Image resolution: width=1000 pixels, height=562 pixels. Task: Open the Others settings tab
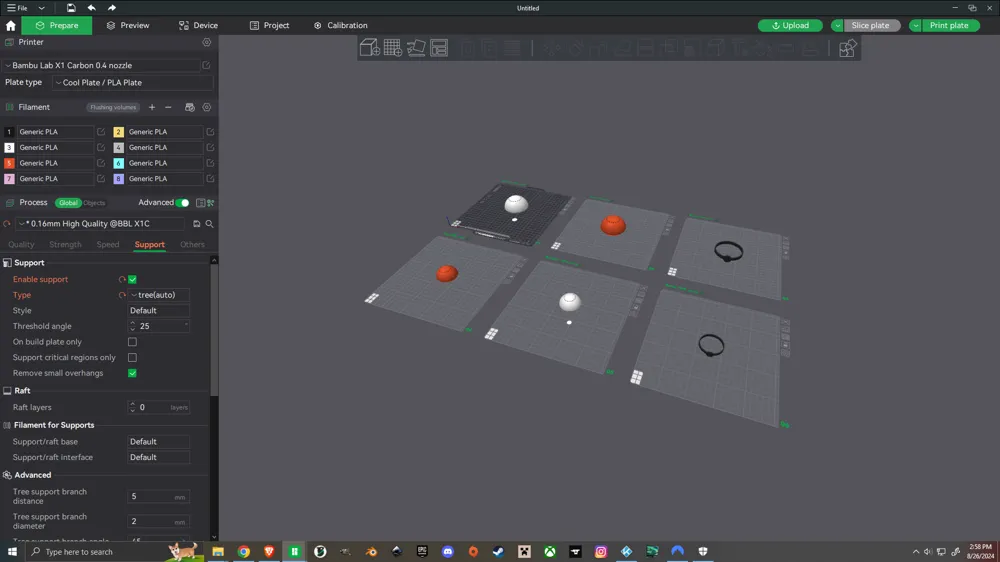click(192, 244)
